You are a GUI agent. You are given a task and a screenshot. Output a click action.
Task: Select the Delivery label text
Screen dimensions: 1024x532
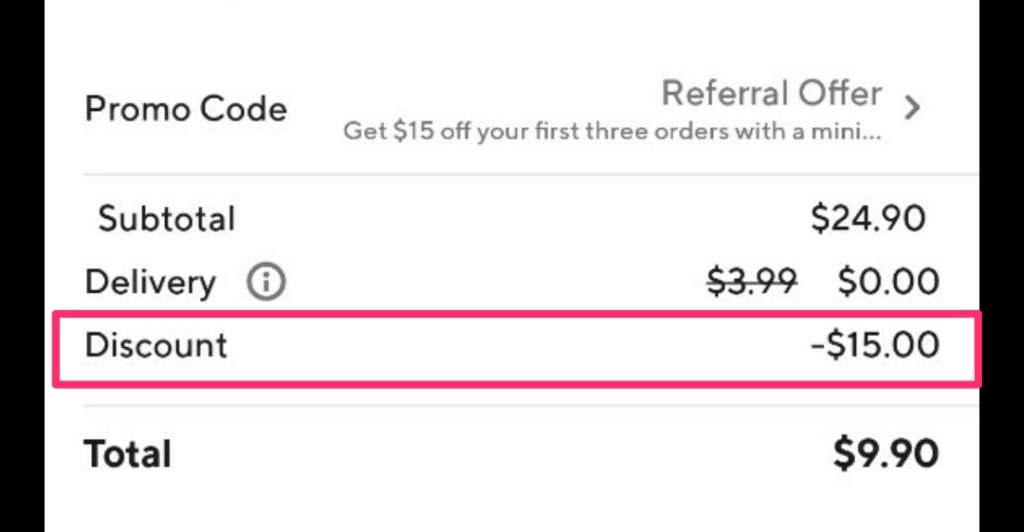pos(150,283)
